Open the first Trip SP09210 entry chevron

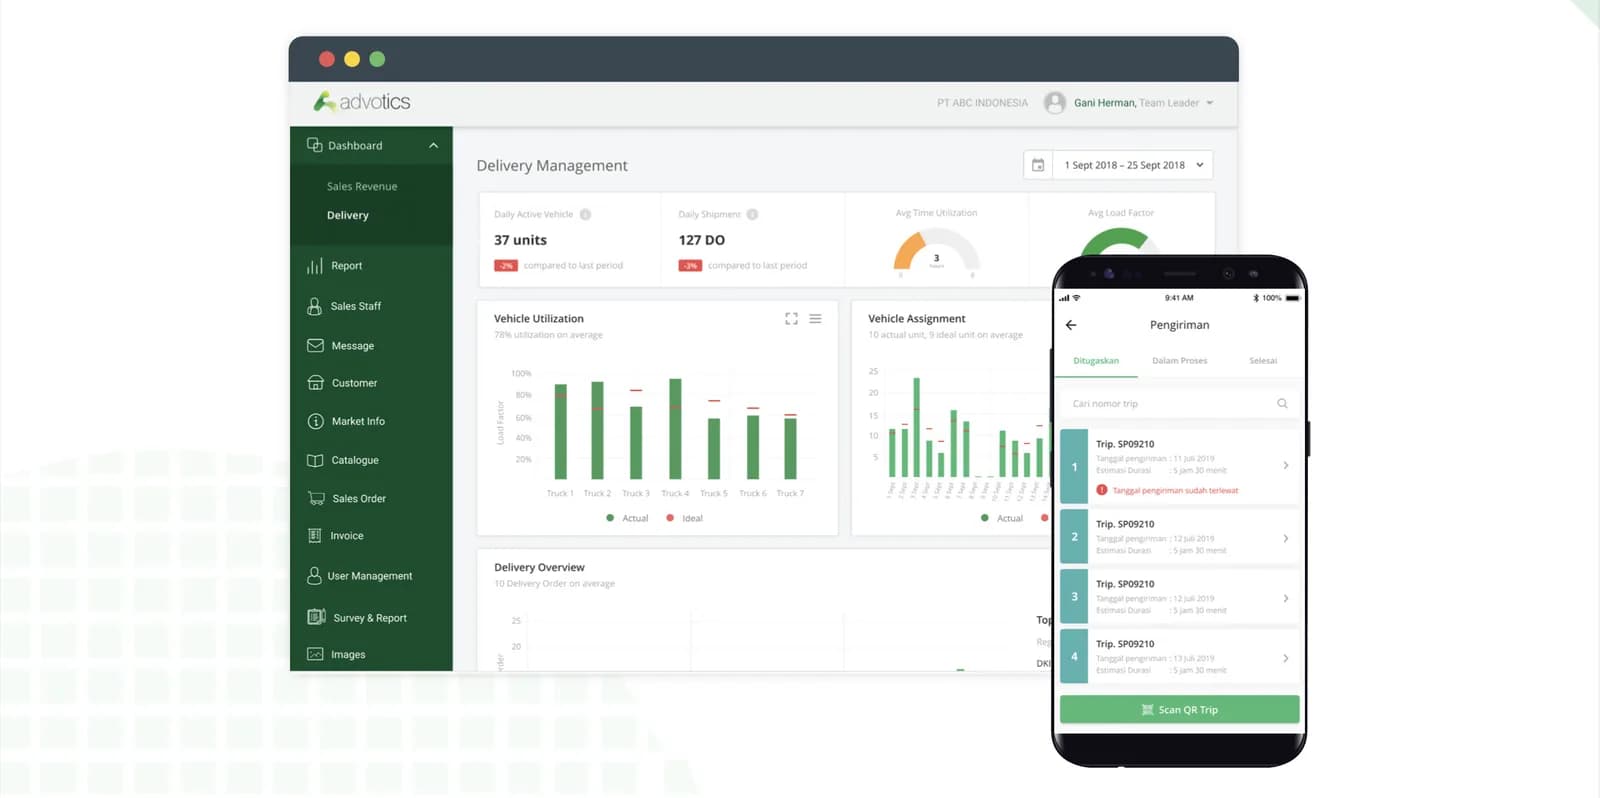[x=1286, y=465]
